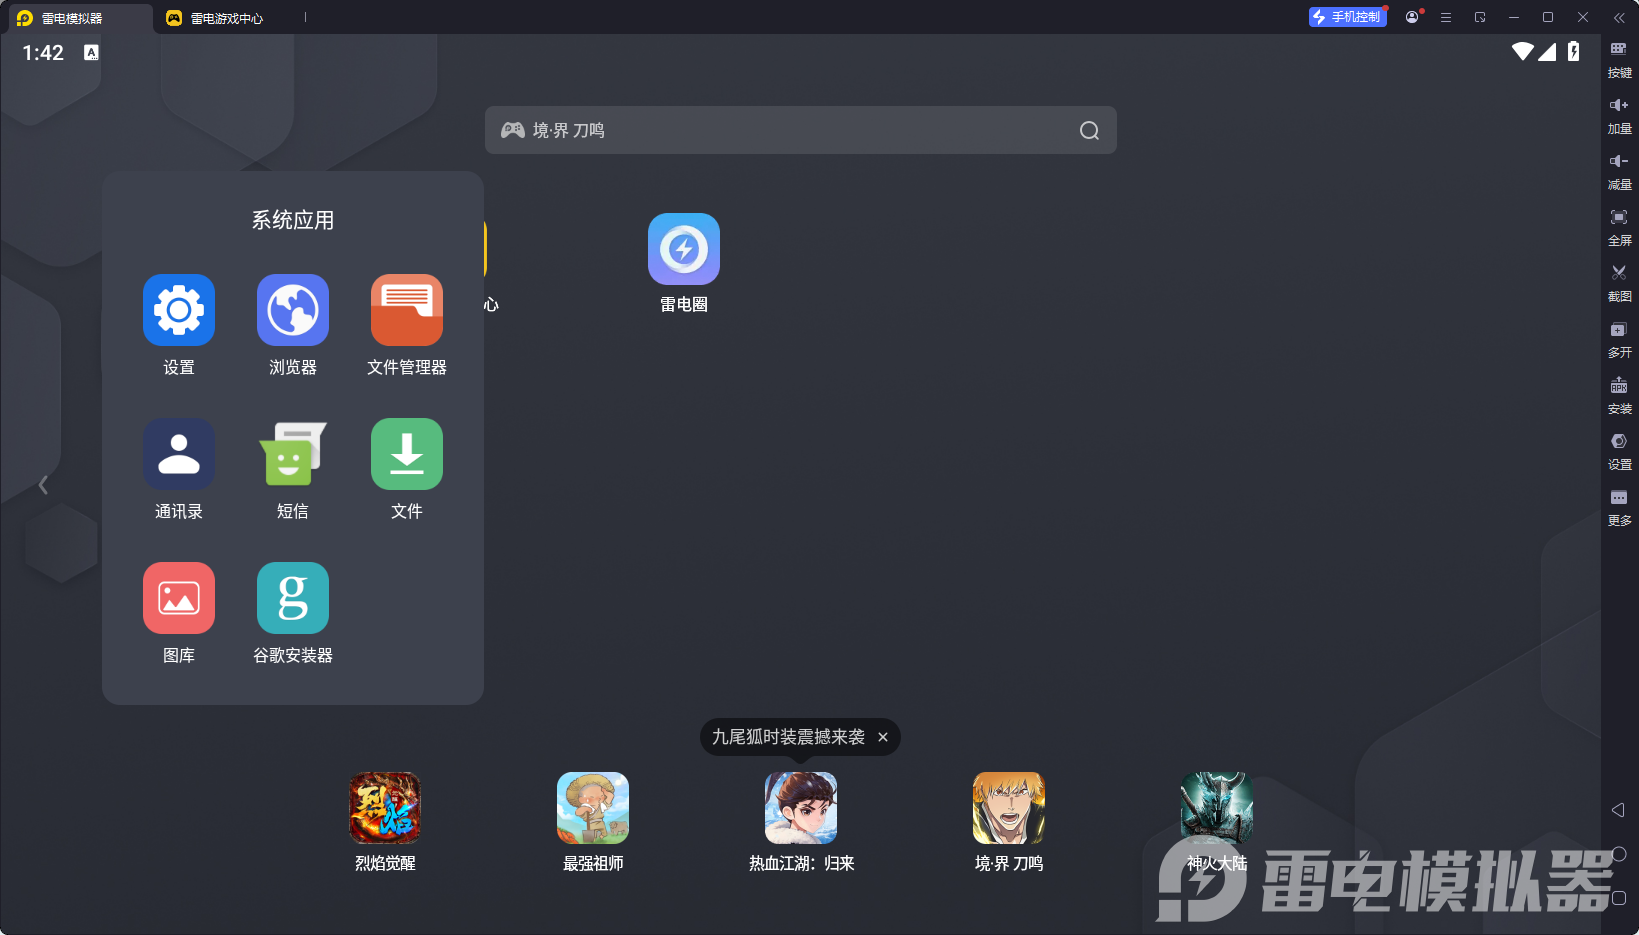1639x935 pixels.
Task: Switch to the 雷电游戏中心 tab
Action: click(x=216, y=18)
